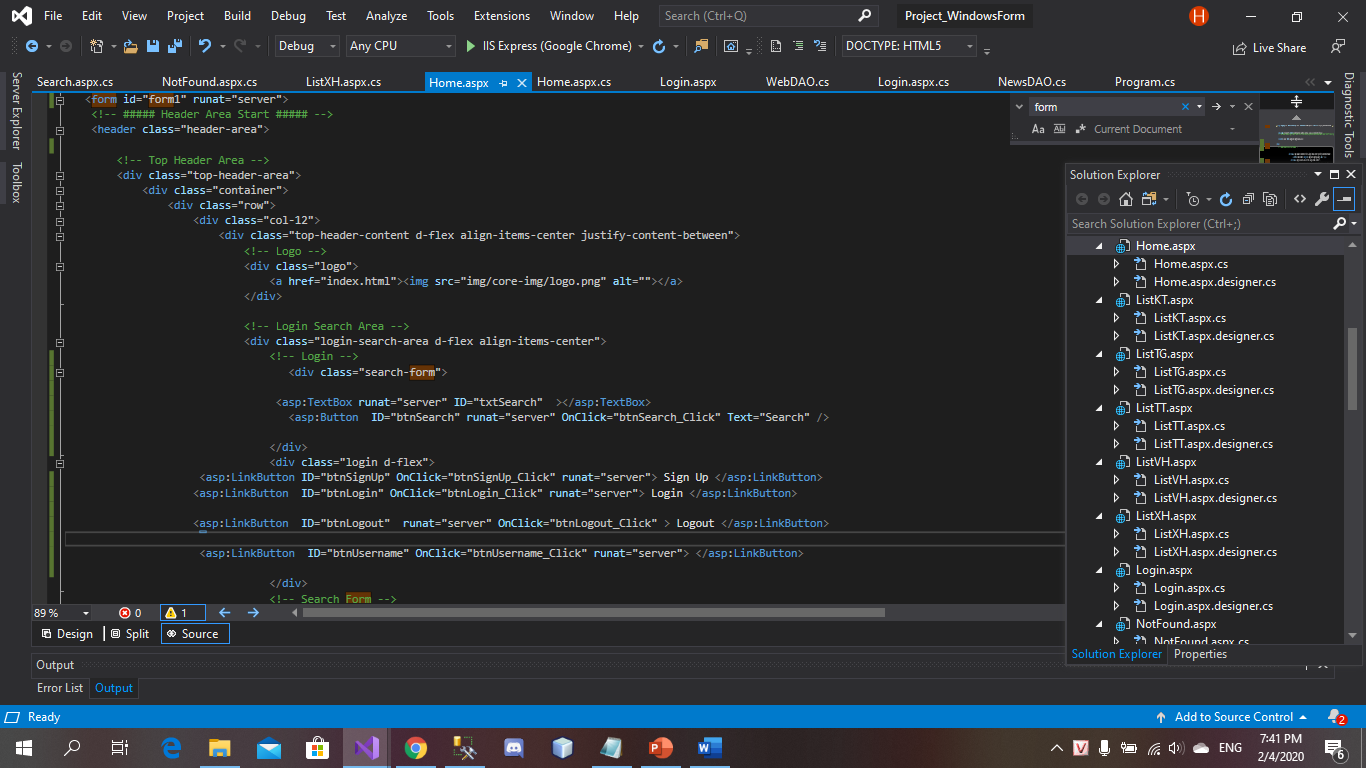This screenshot has height=768, width=1366.
Task: Open the Extensions menu
Action: point(502,16)
